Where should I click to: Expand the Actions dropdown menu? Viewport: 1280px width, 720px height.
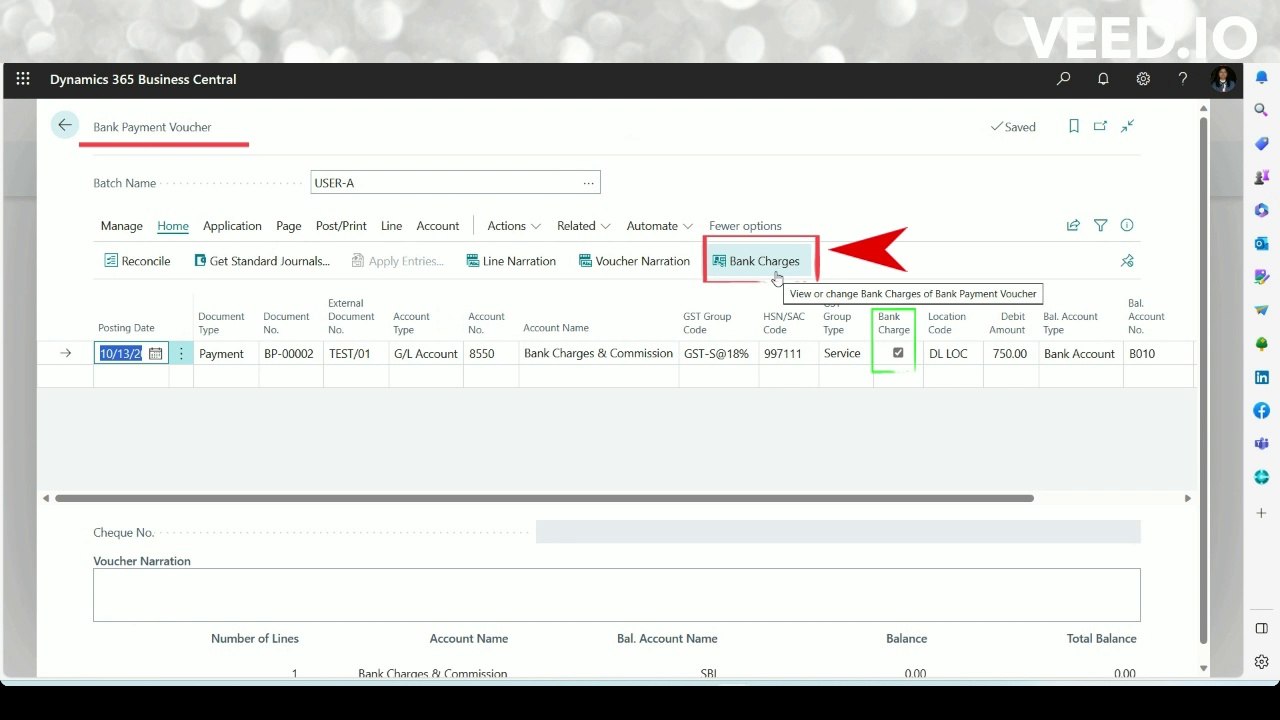point(514,226)
